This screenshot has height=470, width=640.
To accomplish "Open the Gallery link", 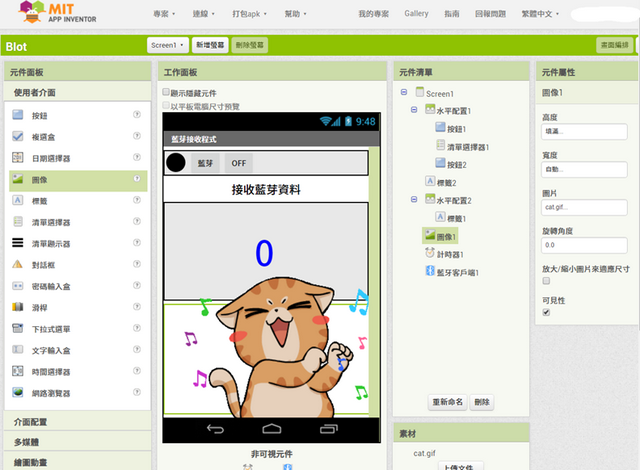I will click(416, 13).
